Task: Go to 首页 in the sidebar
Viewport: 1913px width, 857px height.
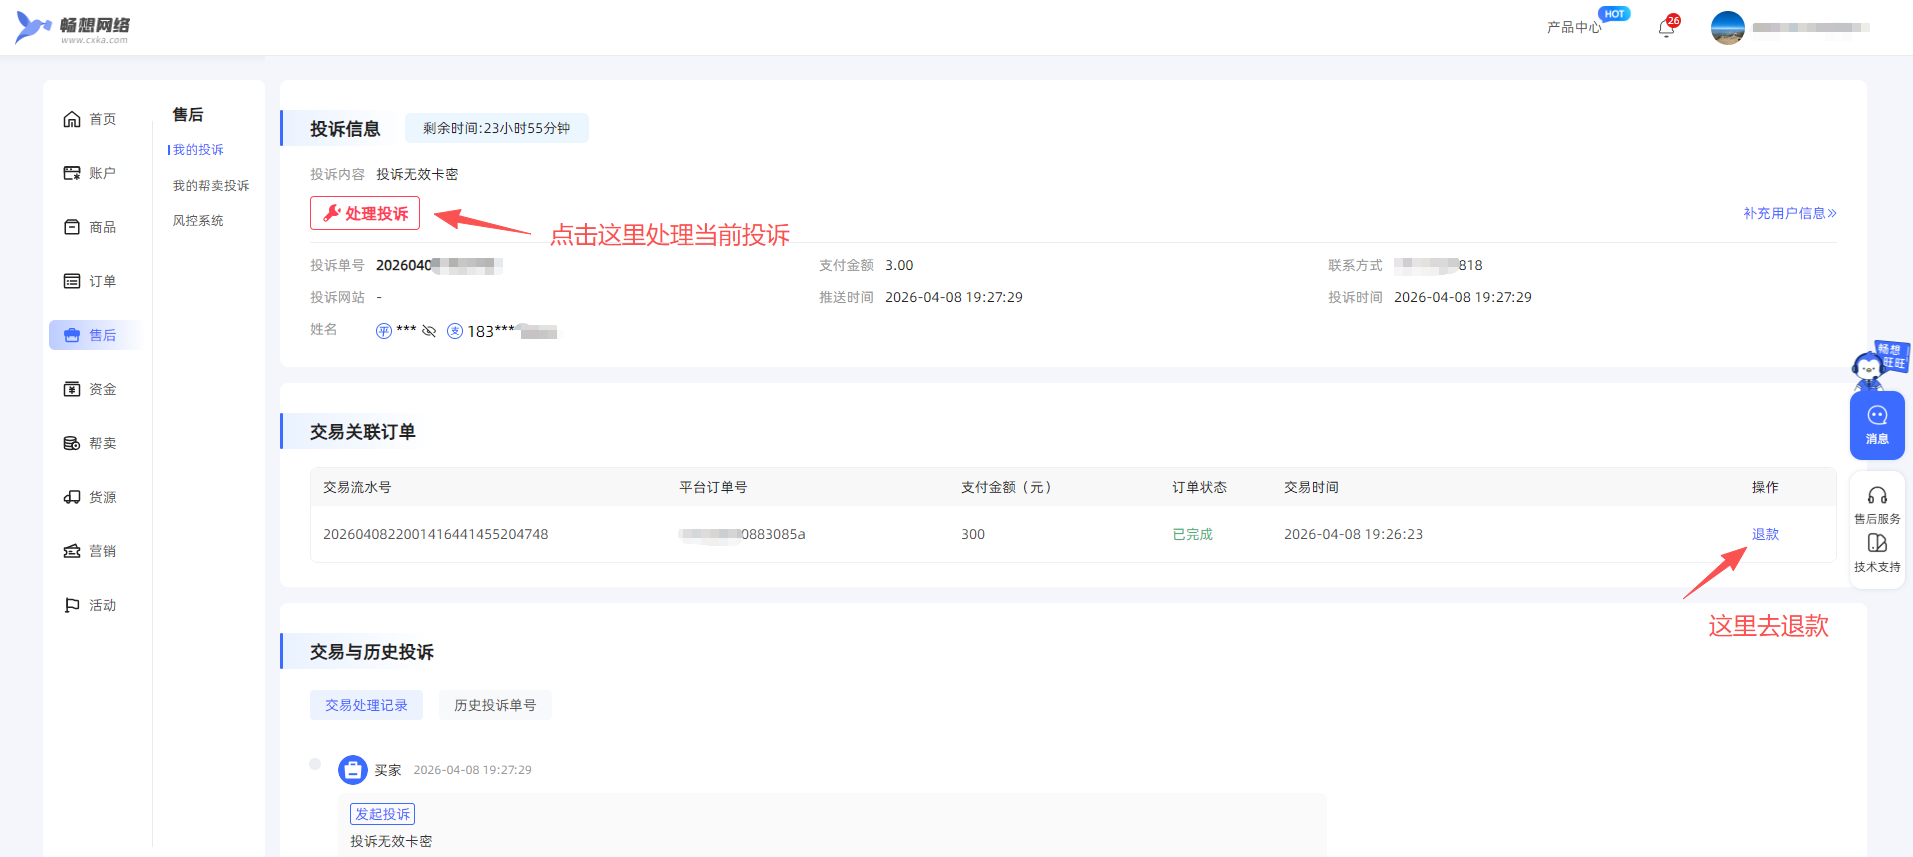Action: [x=91, y=119]
